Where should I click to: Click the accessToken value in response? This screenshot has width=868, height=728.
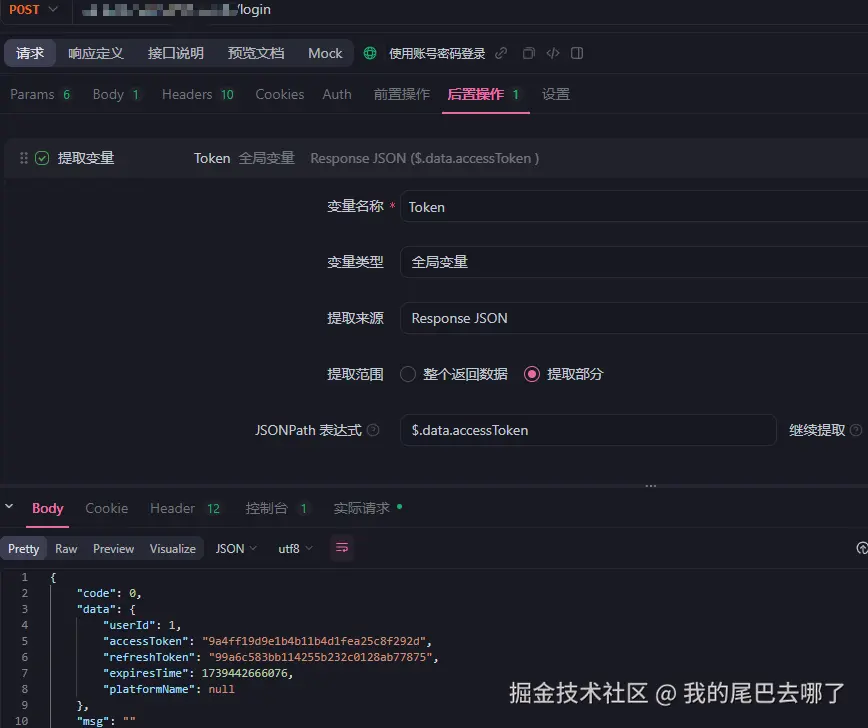click(314, 641)
